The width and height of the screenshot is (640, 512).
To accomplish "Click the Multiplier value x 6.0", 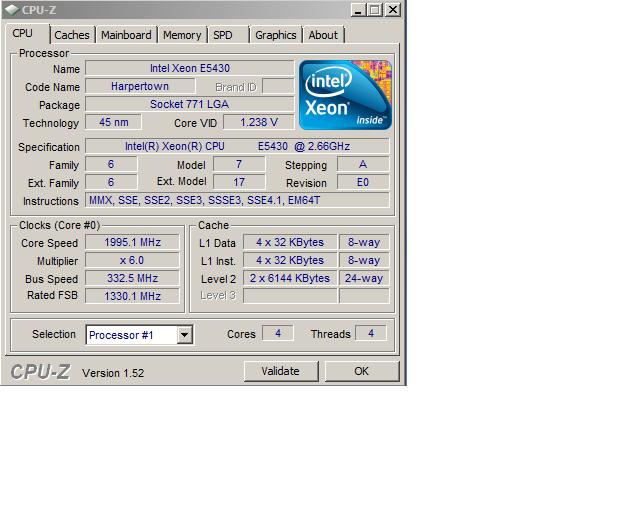I will (132, 260).
